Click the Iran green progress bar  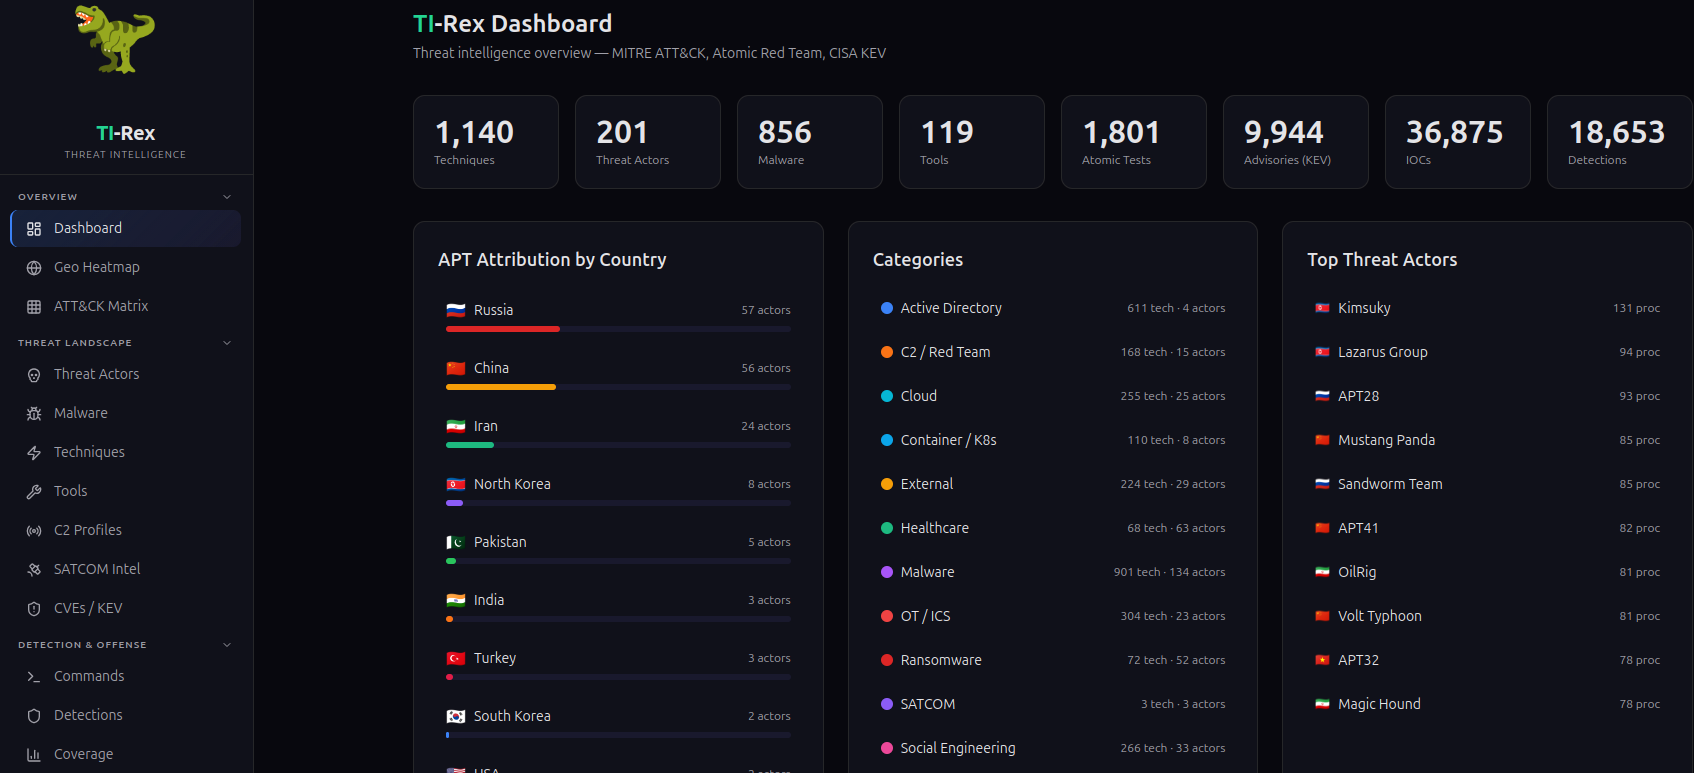[470, 445]
